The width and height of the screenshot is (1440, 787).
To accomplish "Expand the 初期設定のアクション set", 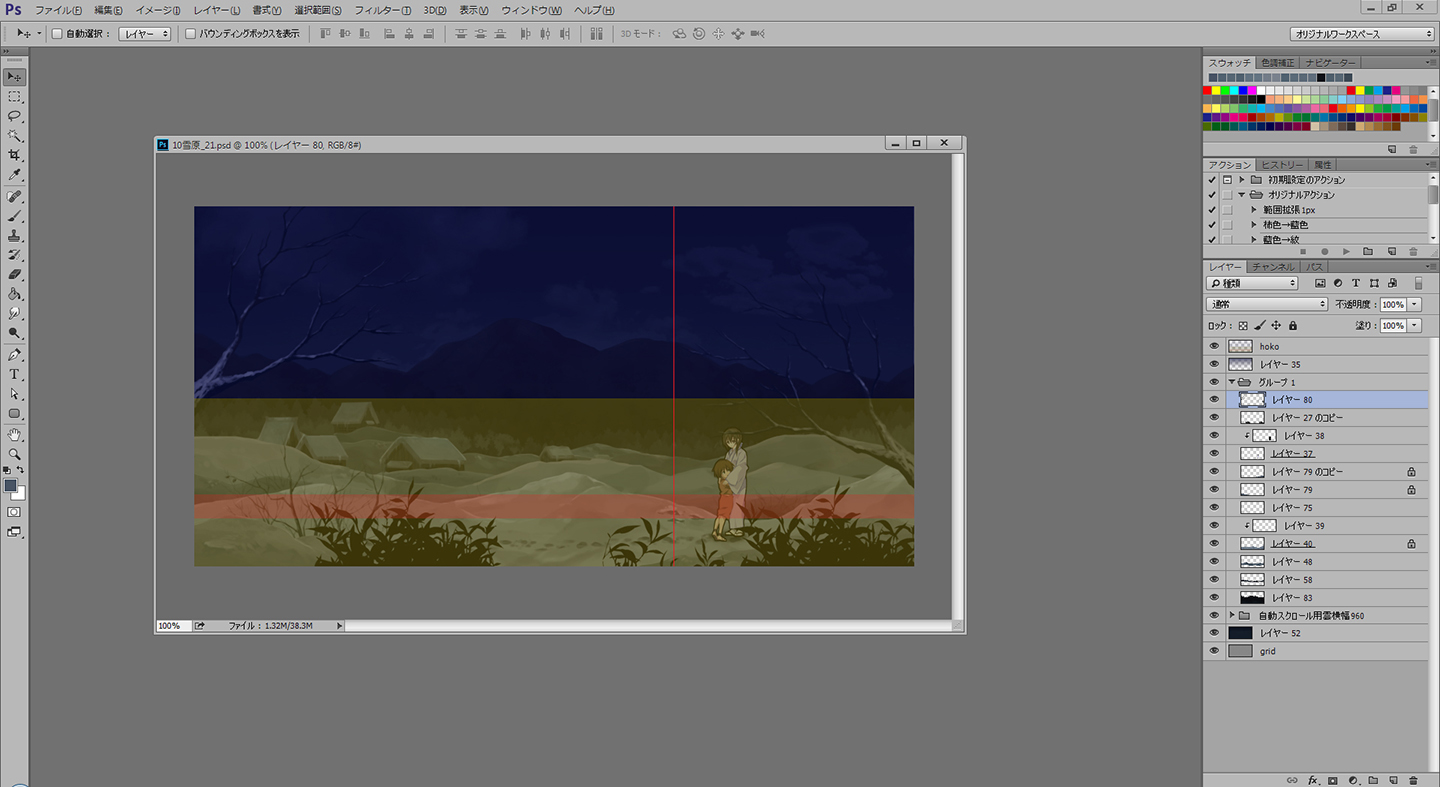I will click(x=1242, y=180).
